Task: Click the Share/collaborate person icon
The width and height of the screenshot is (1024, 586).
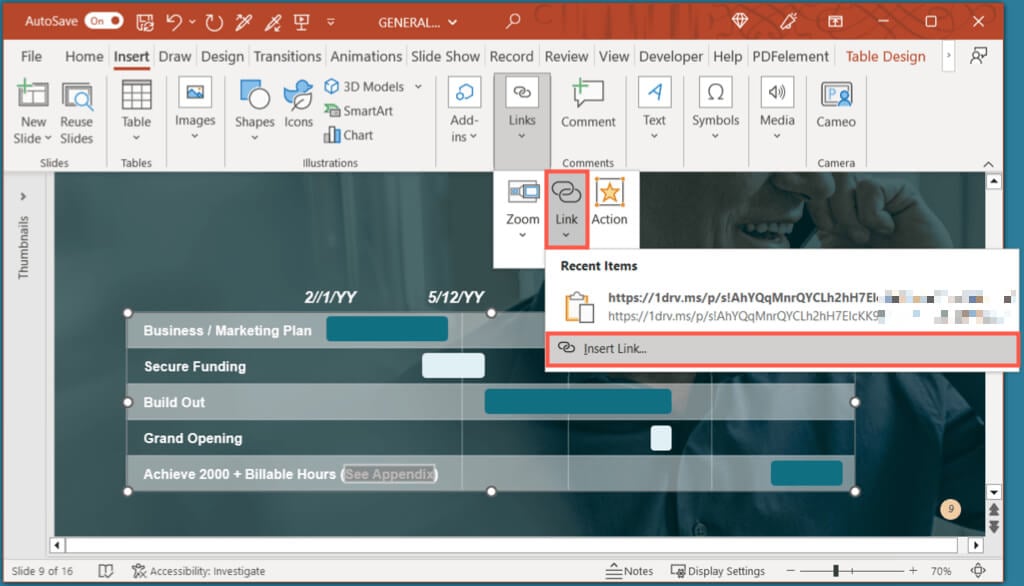Action: point(978,56)
